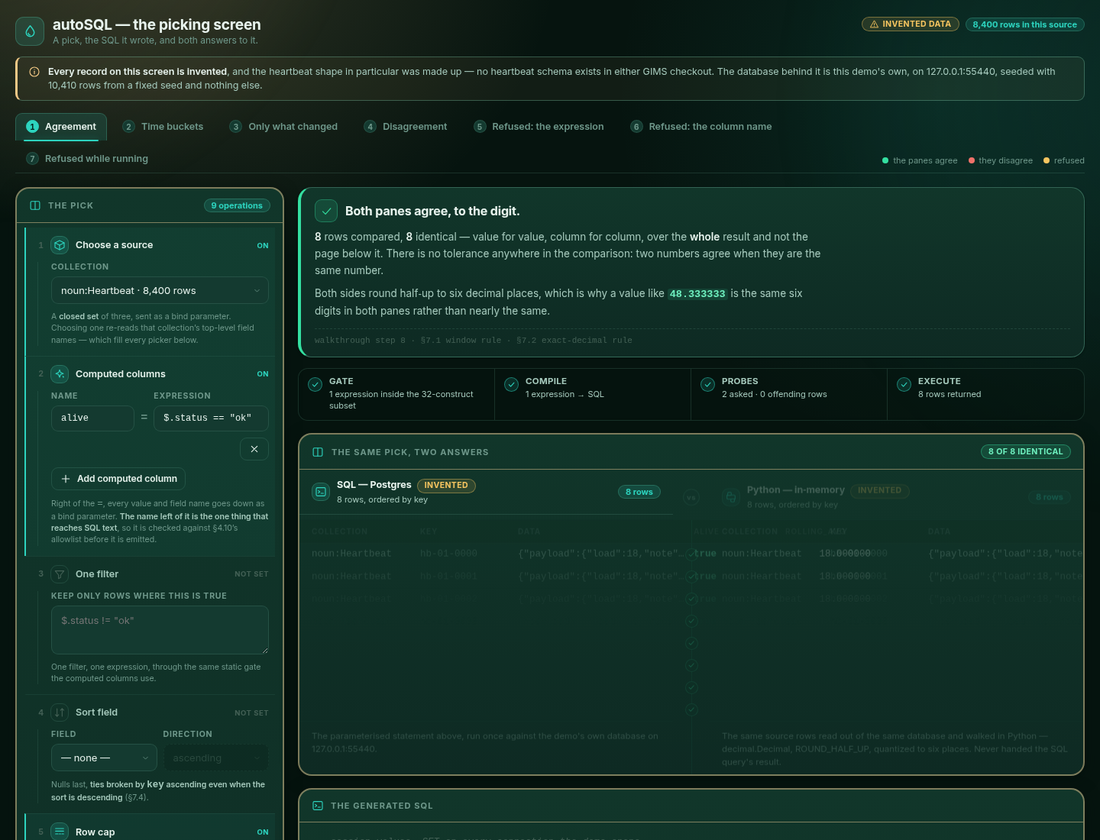
Task: Click the 8,400 rows in this source badge
Action: 1024,25
